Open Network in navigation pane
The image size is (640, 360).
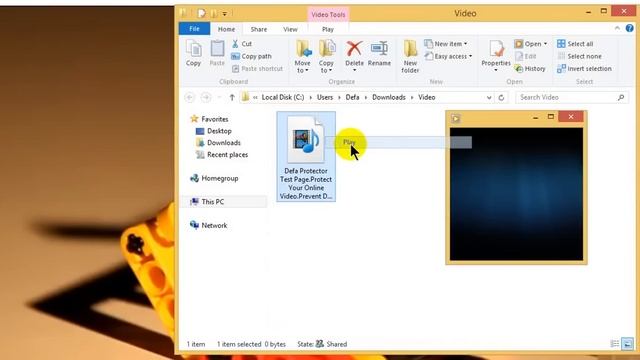(209, 225)
